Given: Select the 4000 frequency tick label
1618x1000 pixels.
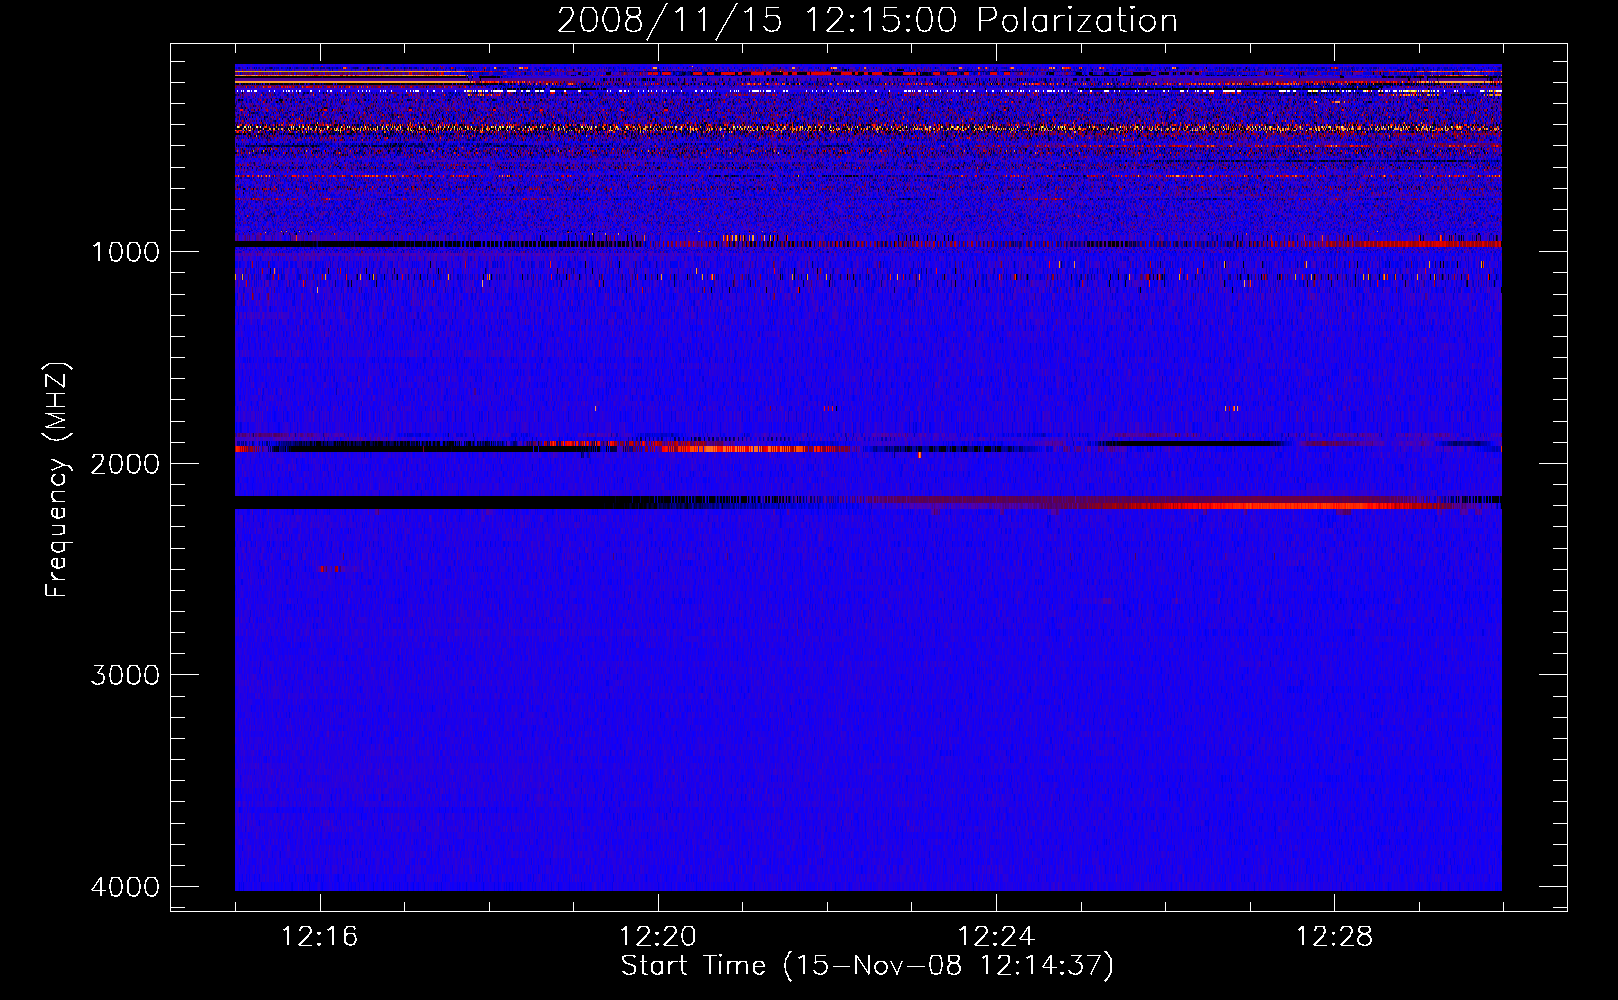Looking at the screenshot, I should coord(125,887).
